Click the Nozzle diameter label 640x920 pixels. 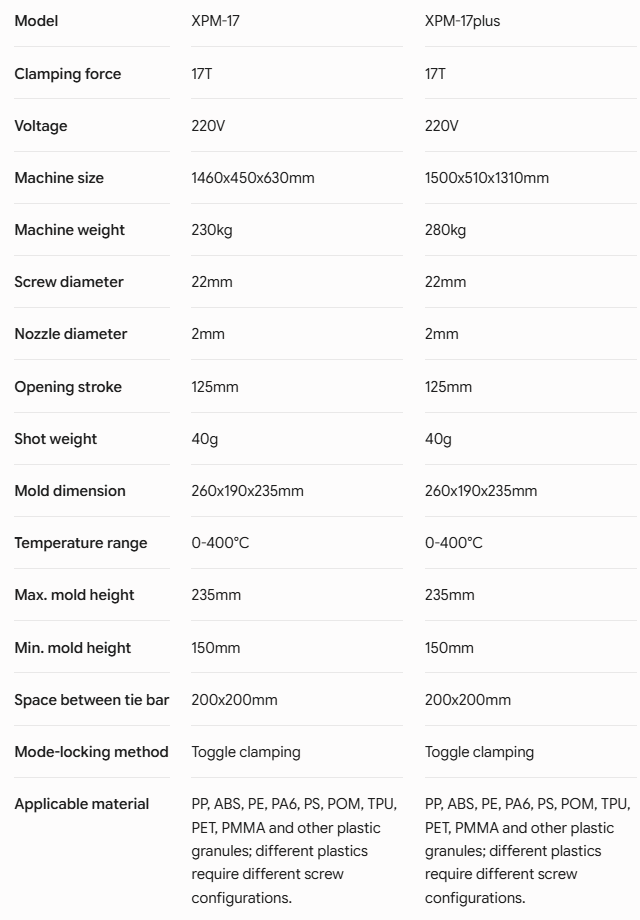(x=70, y=334)
